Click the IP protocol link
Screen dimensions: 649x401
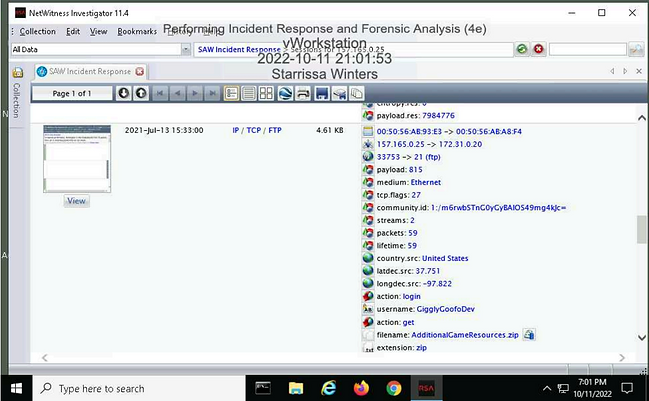pos(236,130)
